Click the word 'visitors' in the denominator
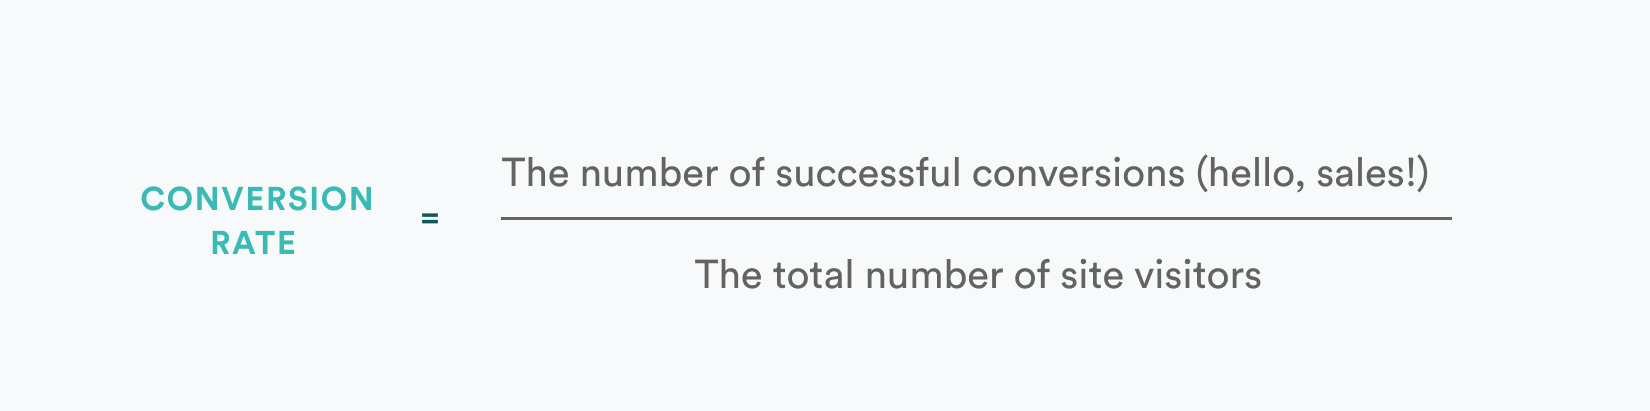The height and width of the screenshot is (411, 1650). coord(1197,276)
